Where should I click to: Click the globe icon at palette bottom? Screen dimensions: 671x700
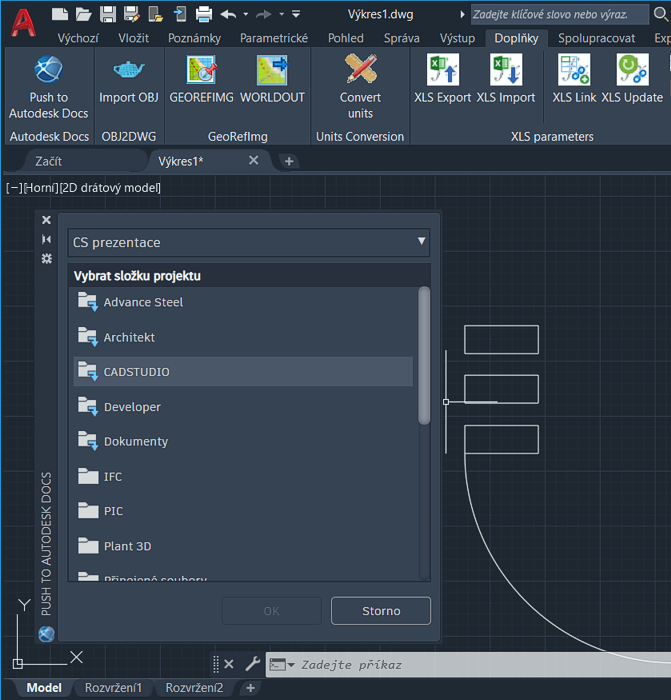click(x=46, y=634)
